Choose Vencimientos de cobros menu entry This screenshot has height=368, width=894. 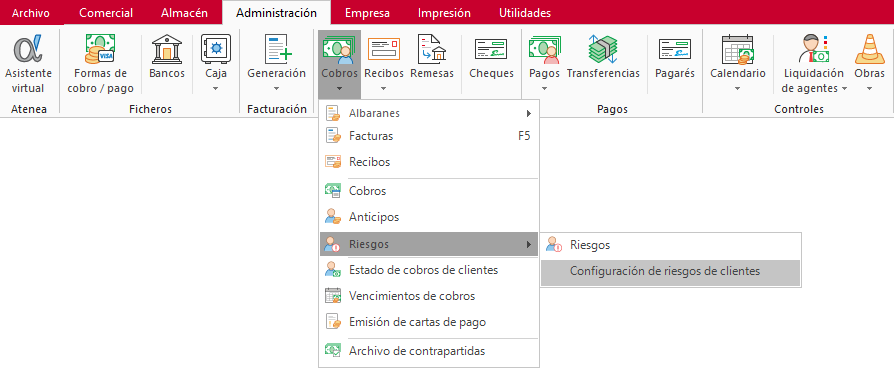429,296
